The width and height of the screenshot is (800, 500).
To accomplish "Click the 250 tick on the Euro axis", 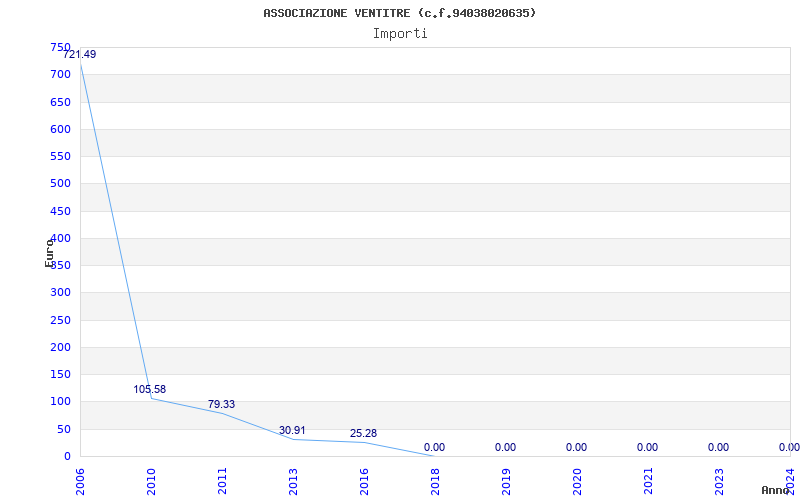I will pyautogui.click(x=60, y=320).
